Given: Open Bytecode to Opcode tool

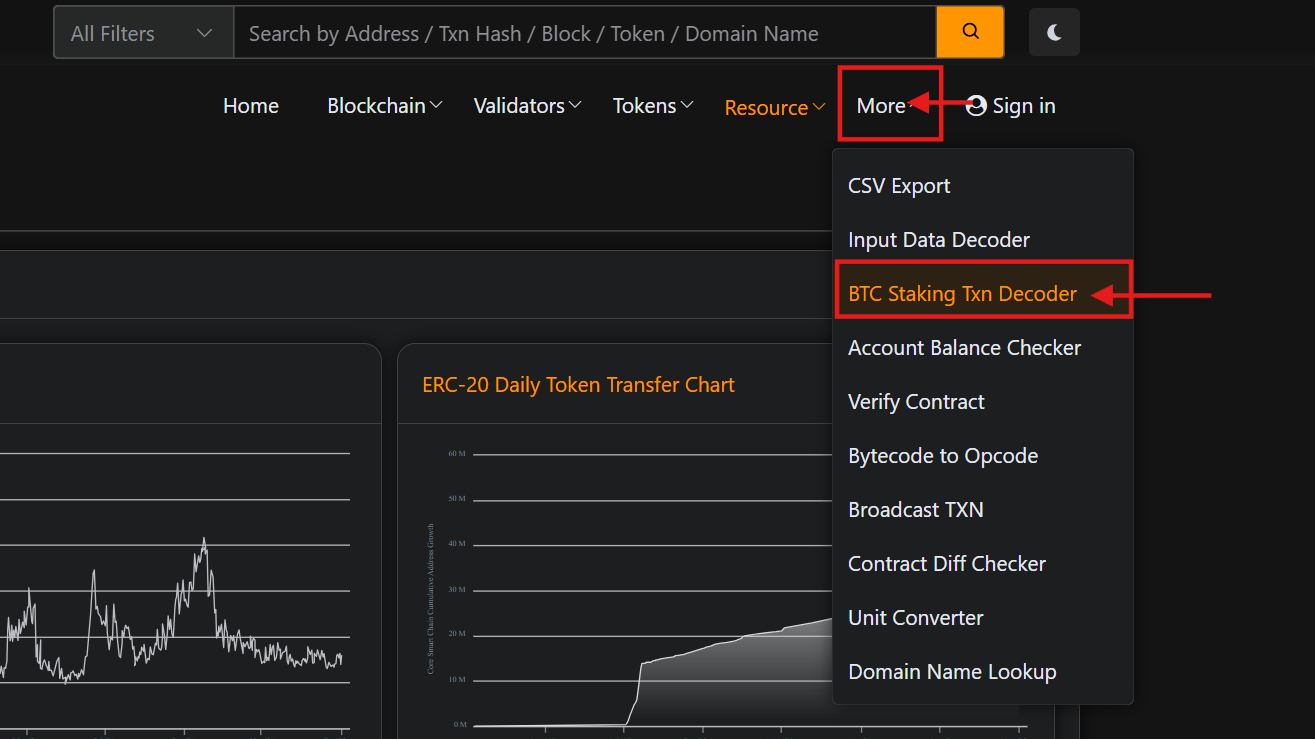Looking at the screenshot, I should coord(942,456).
